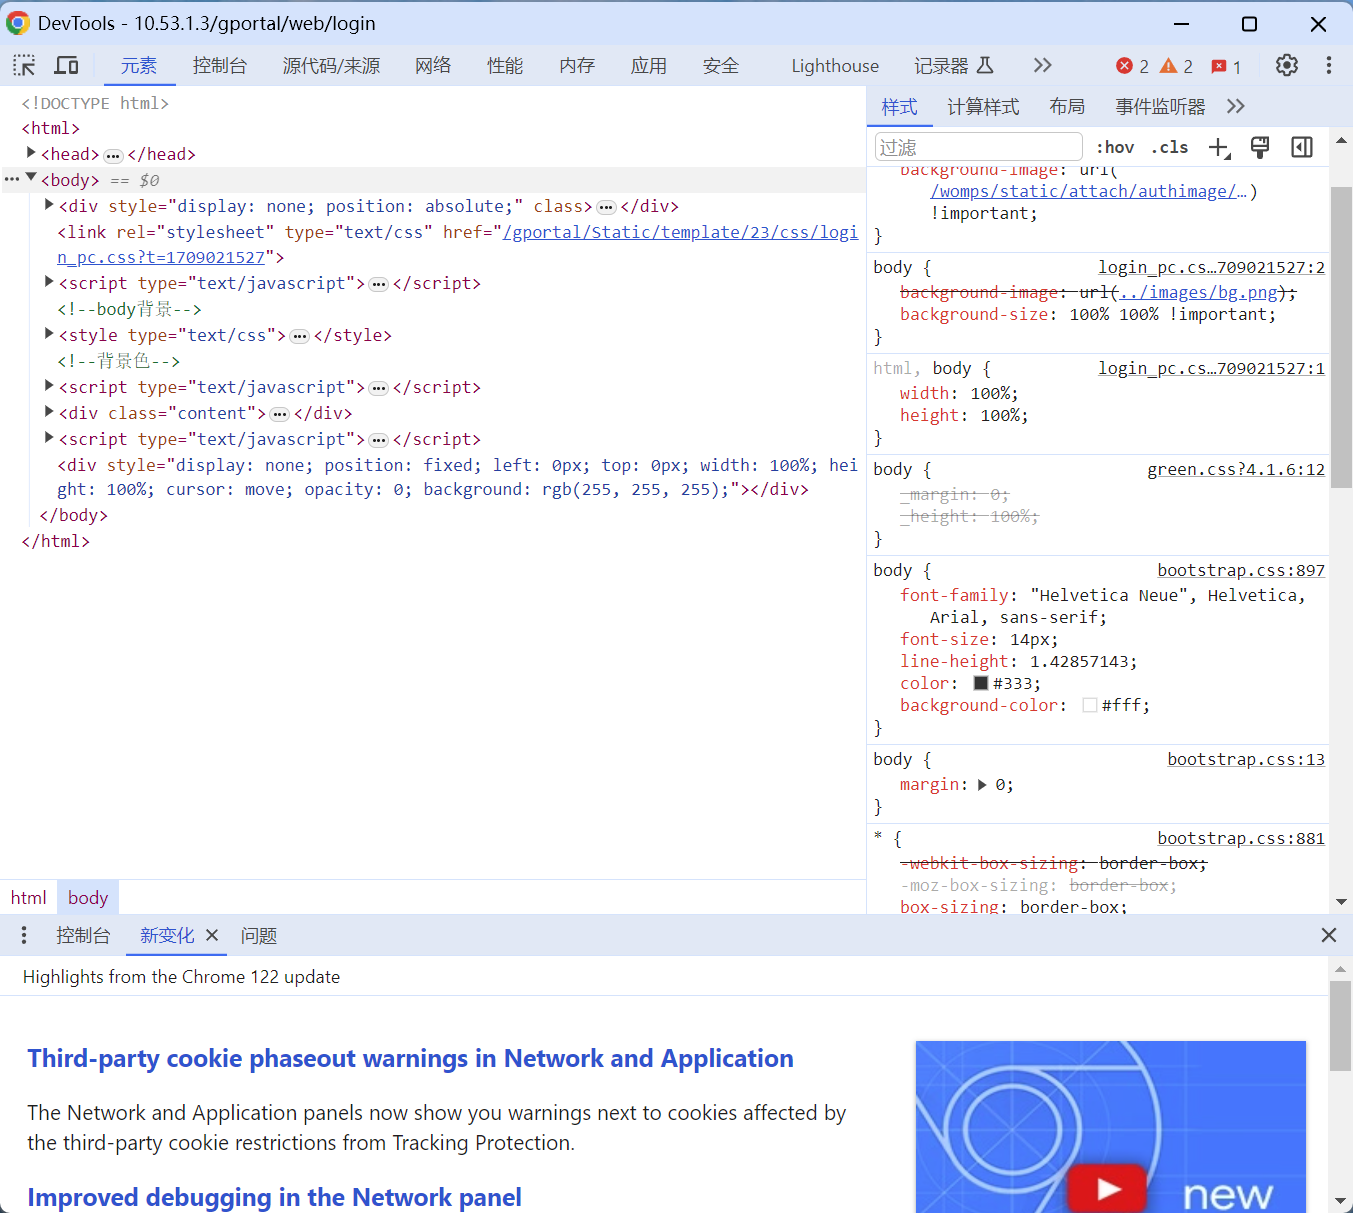This screenshot has width=1353, height=1213.
Task: Open the drawer 问题 tab
Action: point(259,936)
